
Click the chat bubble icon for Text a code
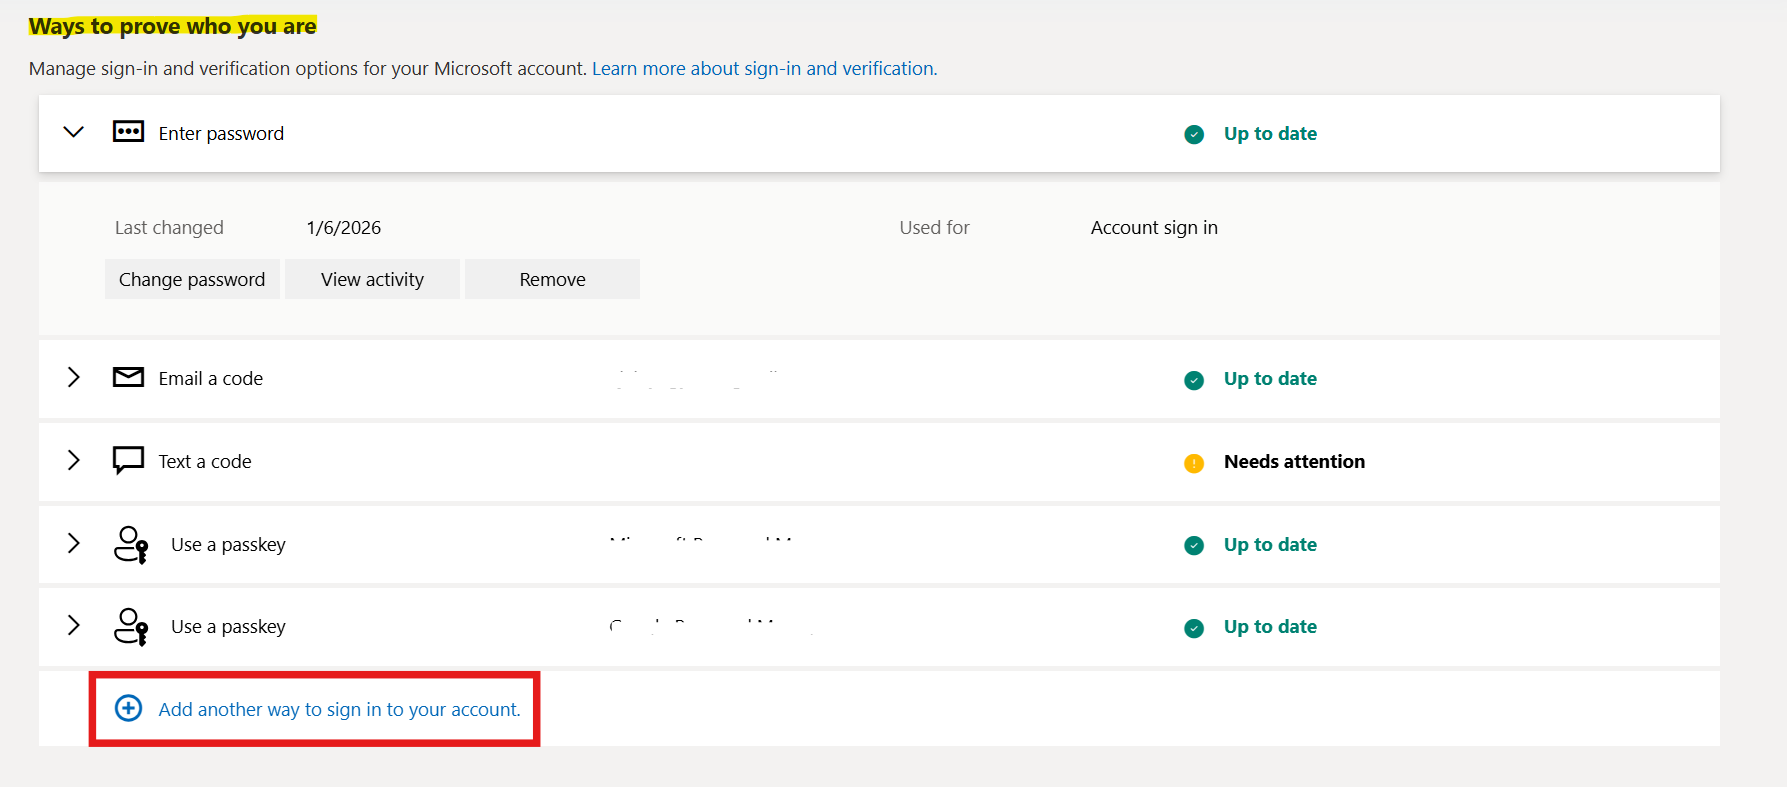pyautogui.click(x=128, y=460)
